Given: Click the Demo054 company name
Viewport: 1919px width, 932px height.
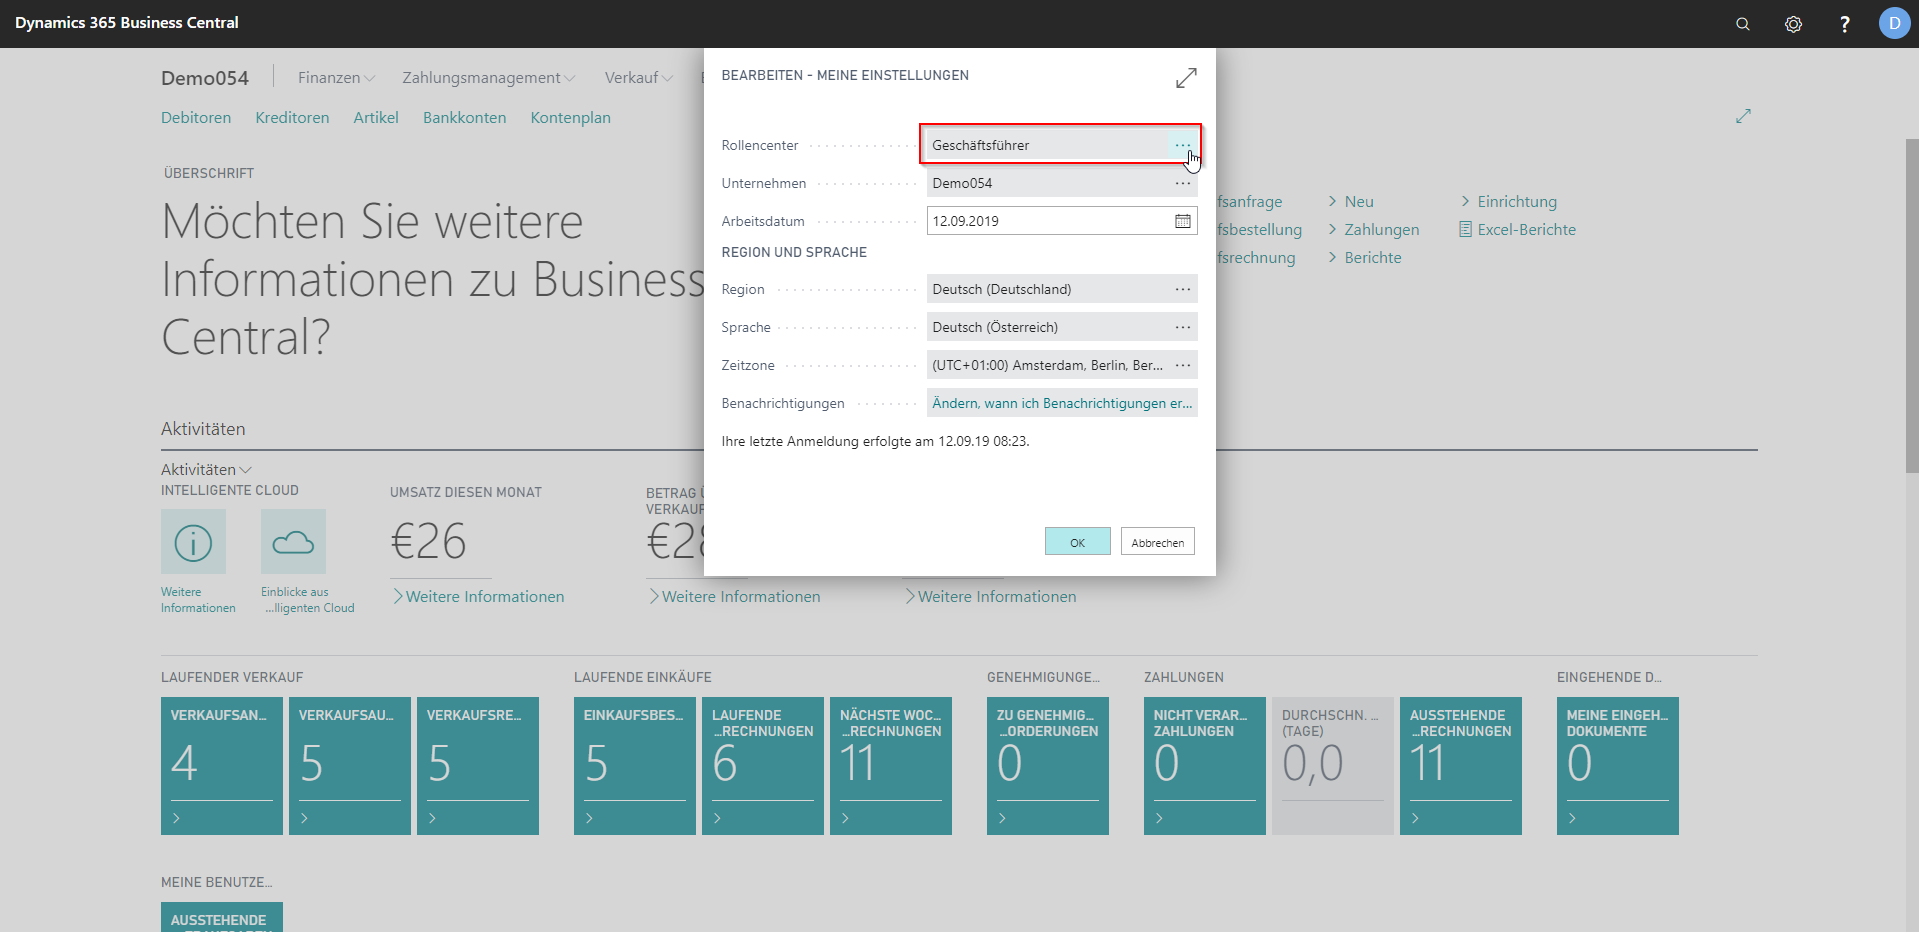Looking at the screenshot, I should point(205,78).
